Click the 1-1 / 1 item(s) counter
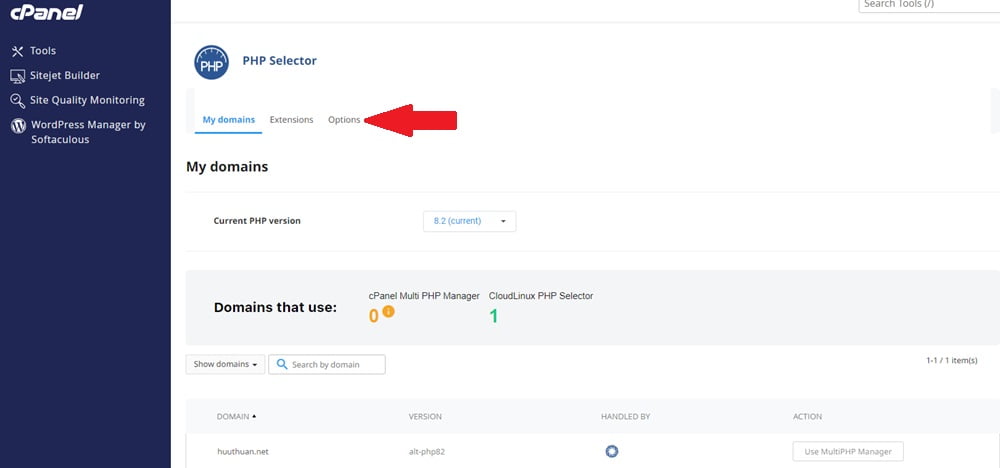1000x468 pixels. click(x=952, y=361)
